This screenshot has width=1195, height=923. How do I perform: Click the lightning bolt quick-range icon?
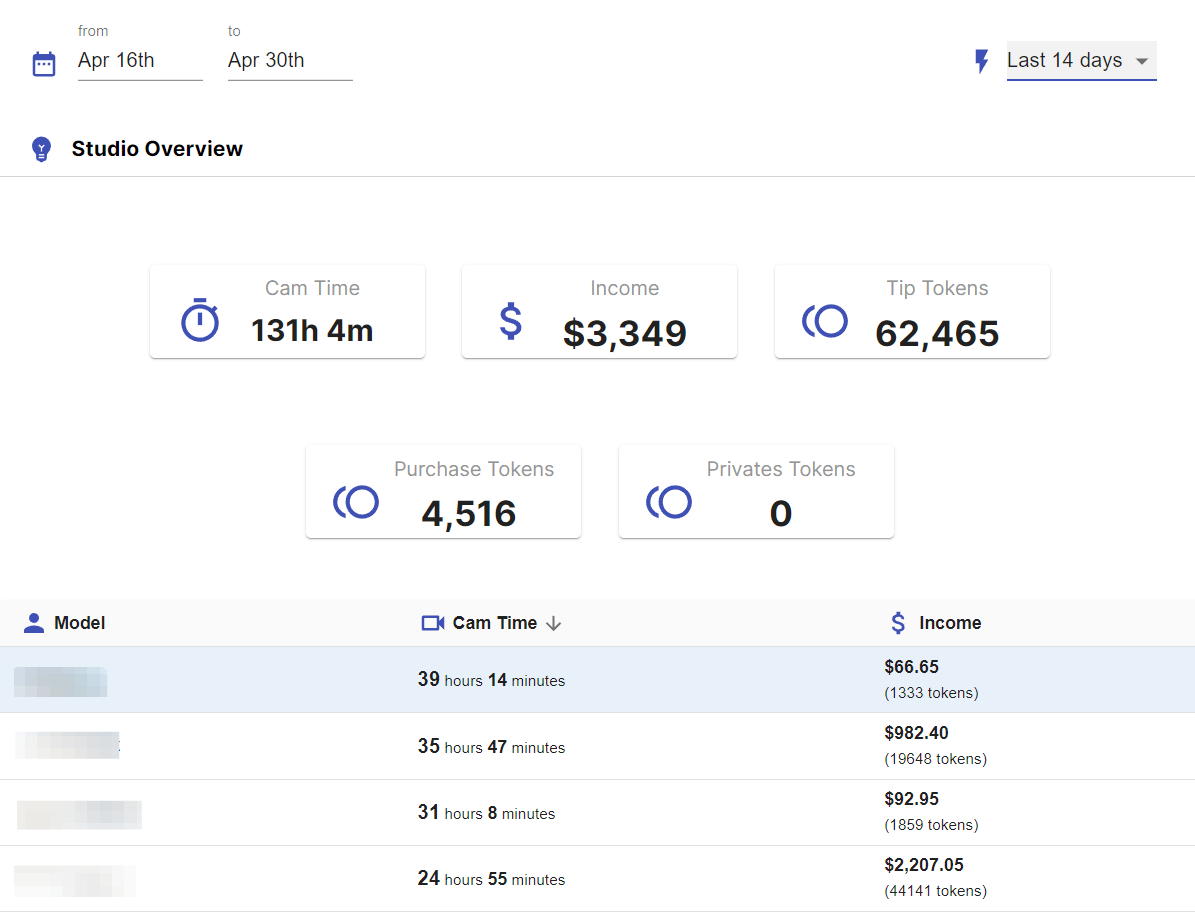coord(982,61)
